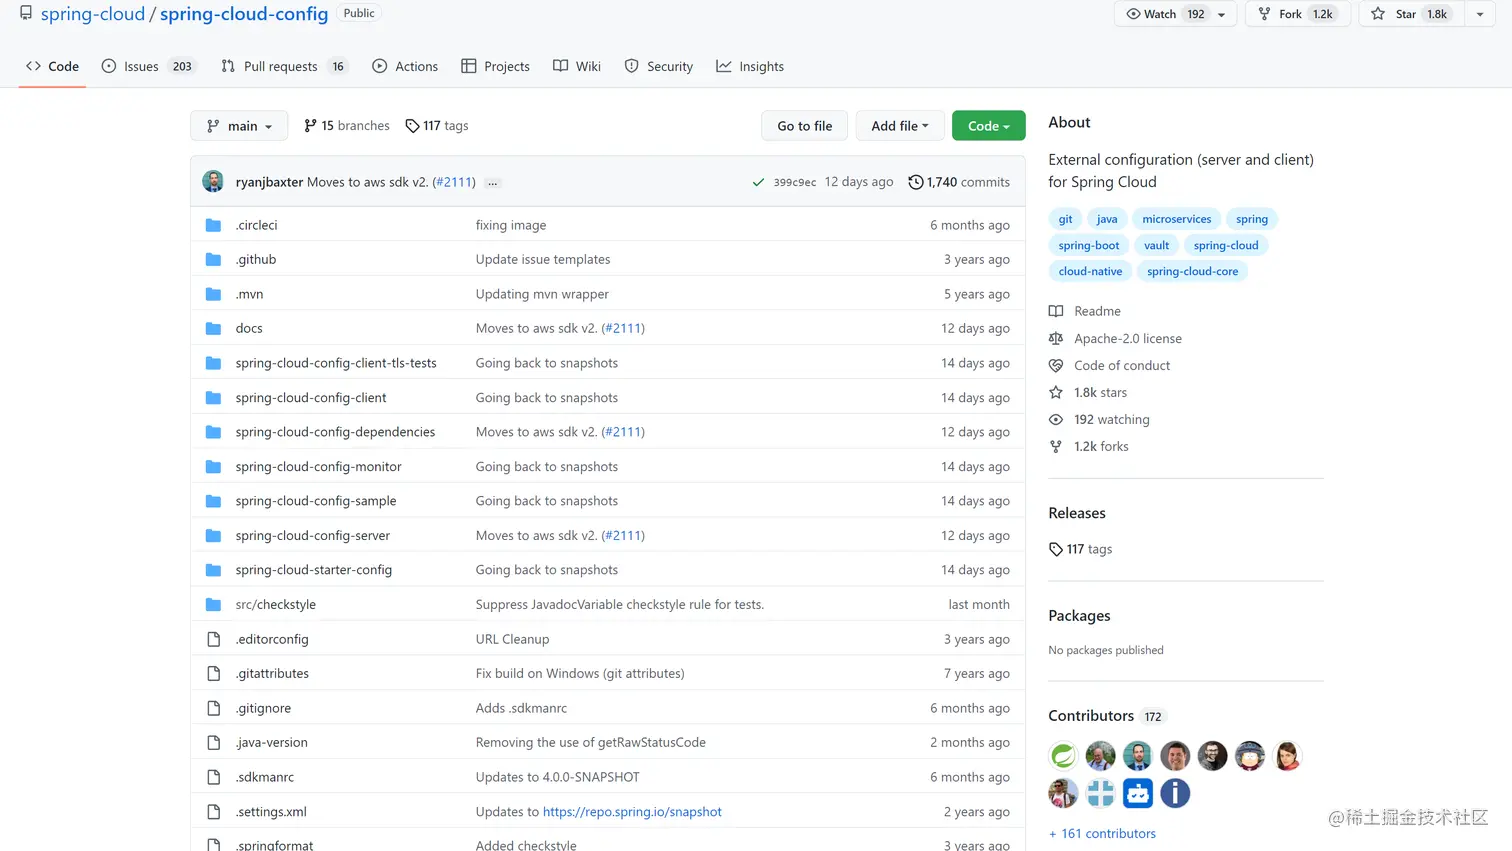
Task: Open the Security tab
Action: point(659,66)
